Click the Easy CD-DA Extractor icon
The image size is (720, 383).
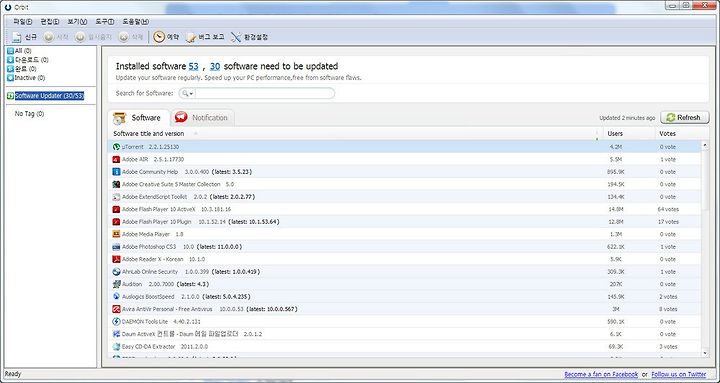pyautogui.click(x=116, y=346)
